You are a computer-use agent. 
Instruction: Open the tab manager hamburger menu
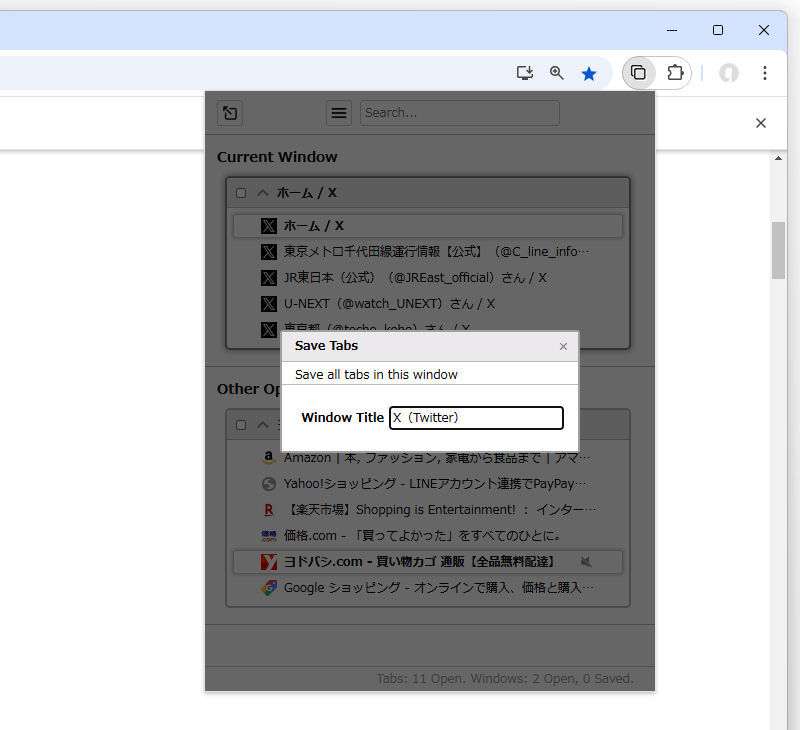339,113
